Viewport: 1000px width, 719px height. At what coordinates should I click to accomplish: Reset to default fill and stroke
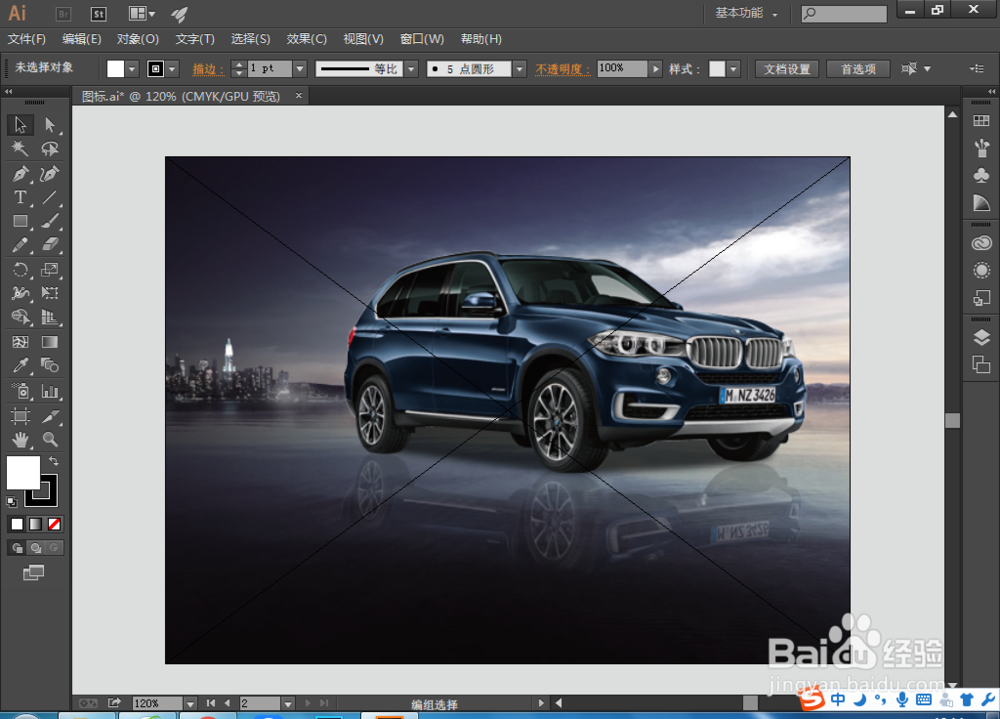pos(11,501)
